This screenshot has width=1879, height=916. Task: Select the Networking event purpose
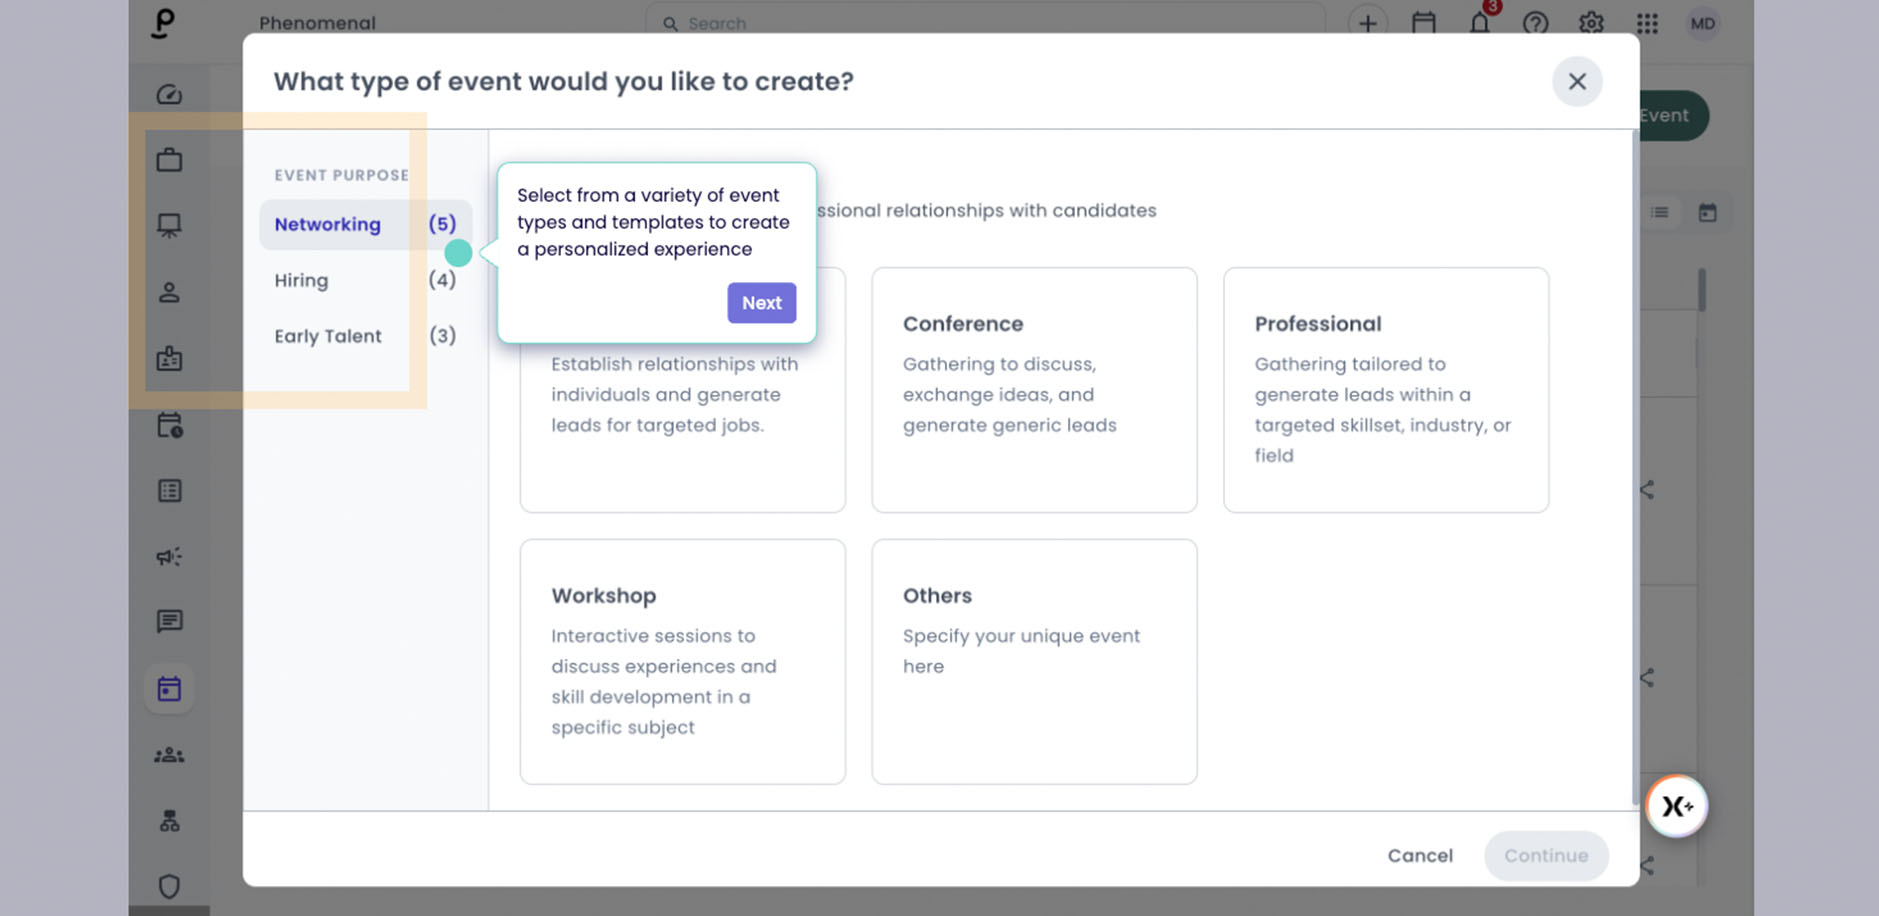365,224
